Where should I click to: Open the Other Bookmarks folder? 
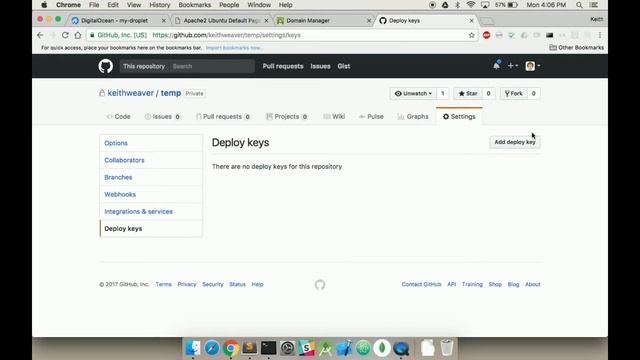pos(576,48)
